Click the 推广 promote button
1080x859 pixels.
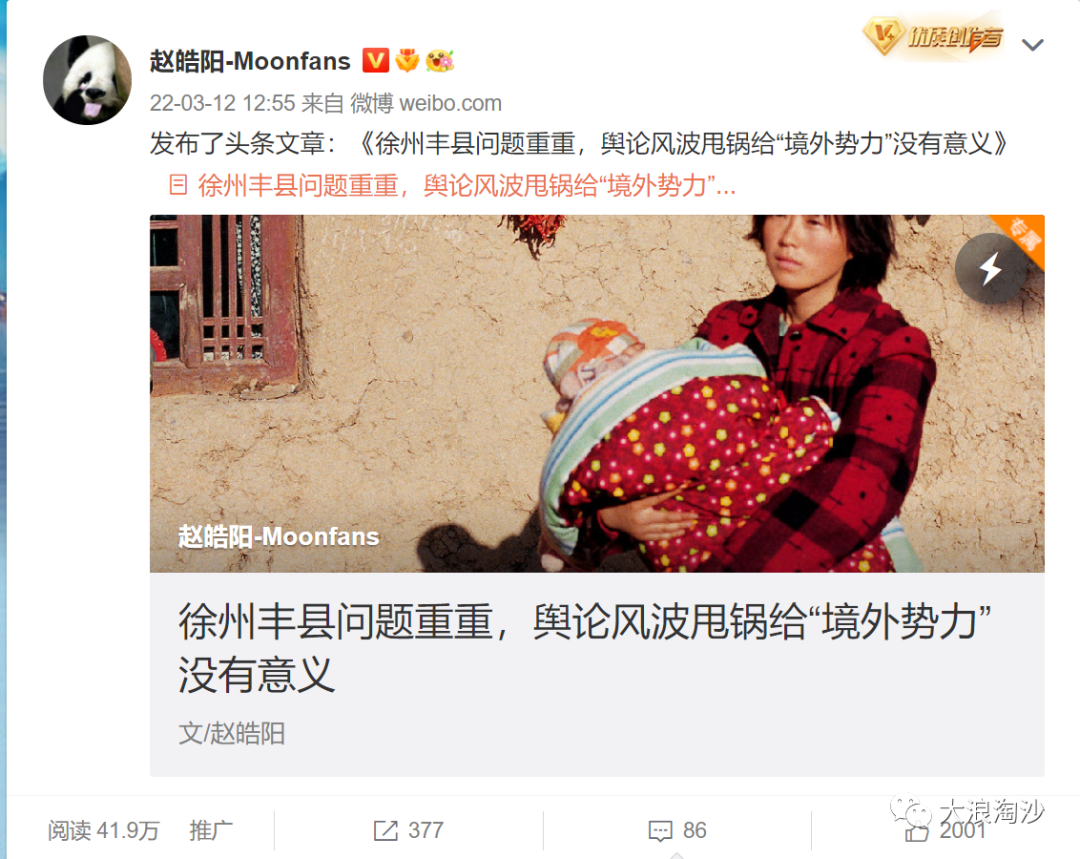[211, 830]
